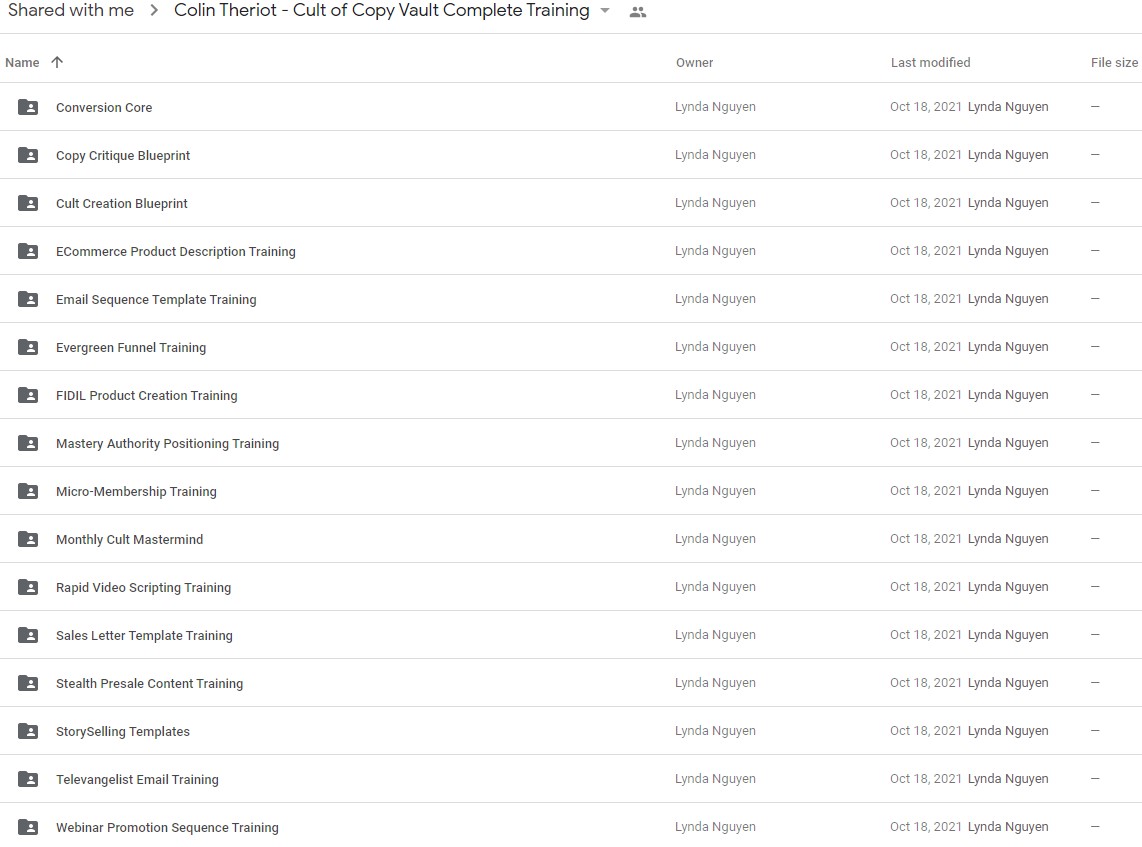Click the Owner column header
Viewport: 1142px width, 847px height.
(694, 63)
